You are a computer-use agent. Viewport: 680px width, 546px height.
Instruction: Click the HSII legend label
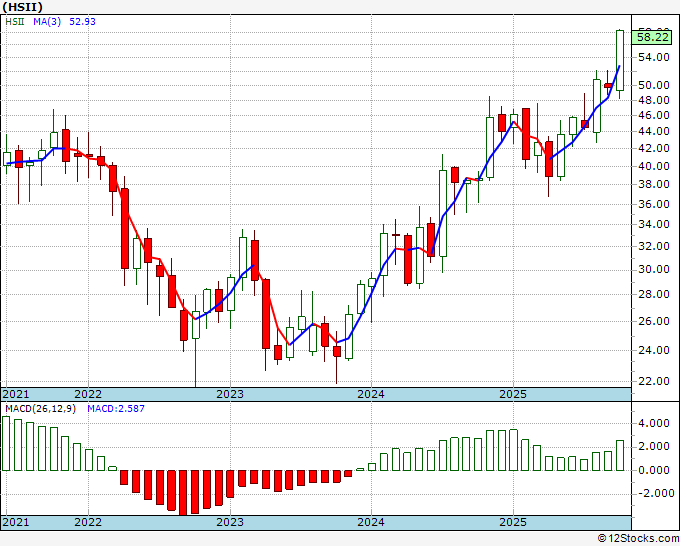15,22
